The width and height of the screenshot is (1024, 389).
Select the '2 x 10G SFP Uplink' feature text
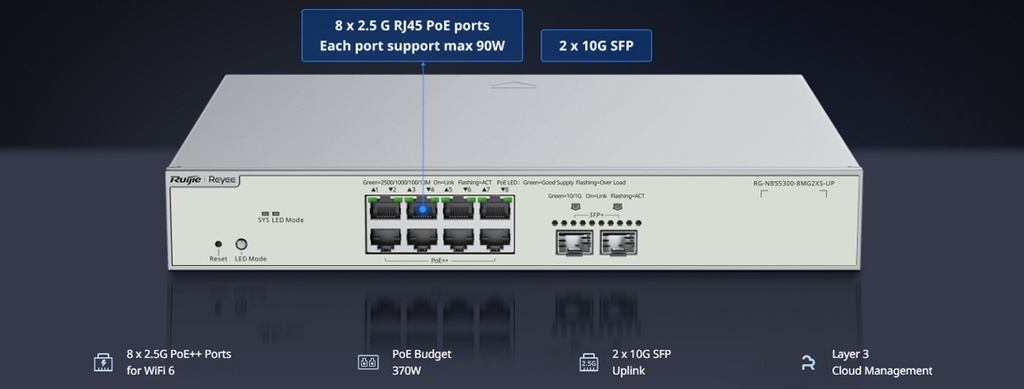641,362
